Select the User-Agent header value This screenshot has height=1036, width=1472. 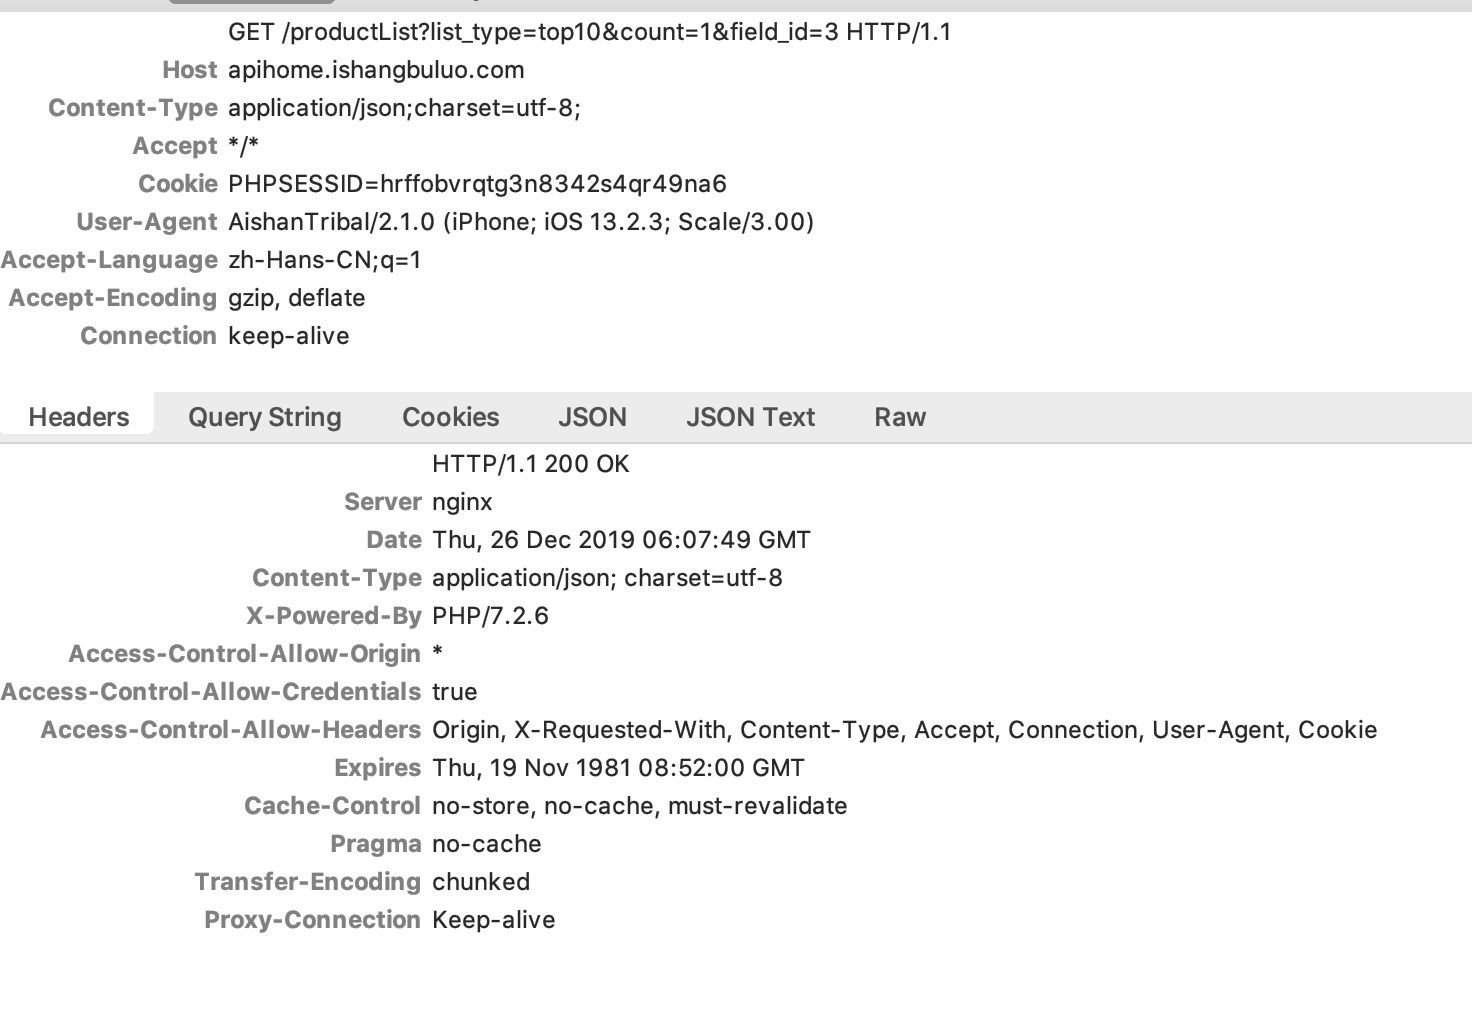click(x=520, y=222)
